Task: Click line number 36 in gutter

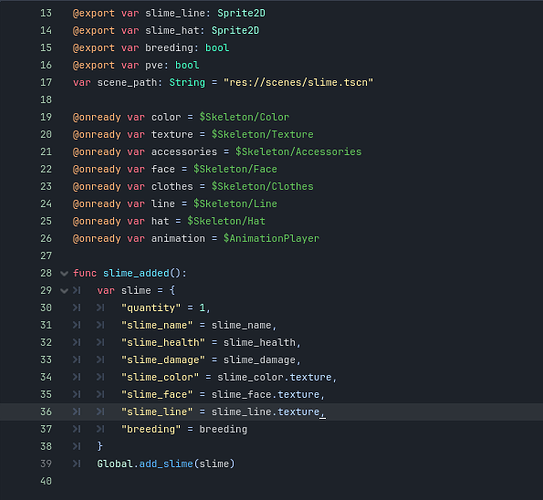Action: click(x=46, y=412)
